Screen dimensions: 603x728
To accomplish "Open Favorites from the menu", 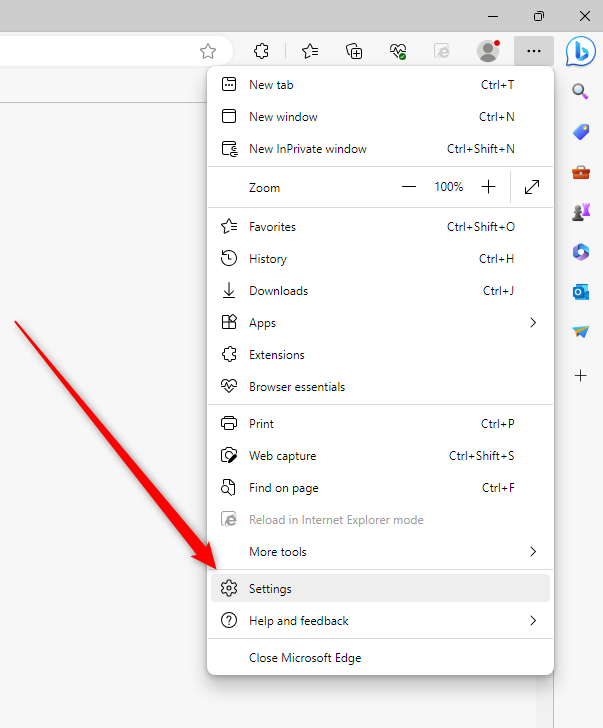I will pyautogui.click(x=380, y=227).
